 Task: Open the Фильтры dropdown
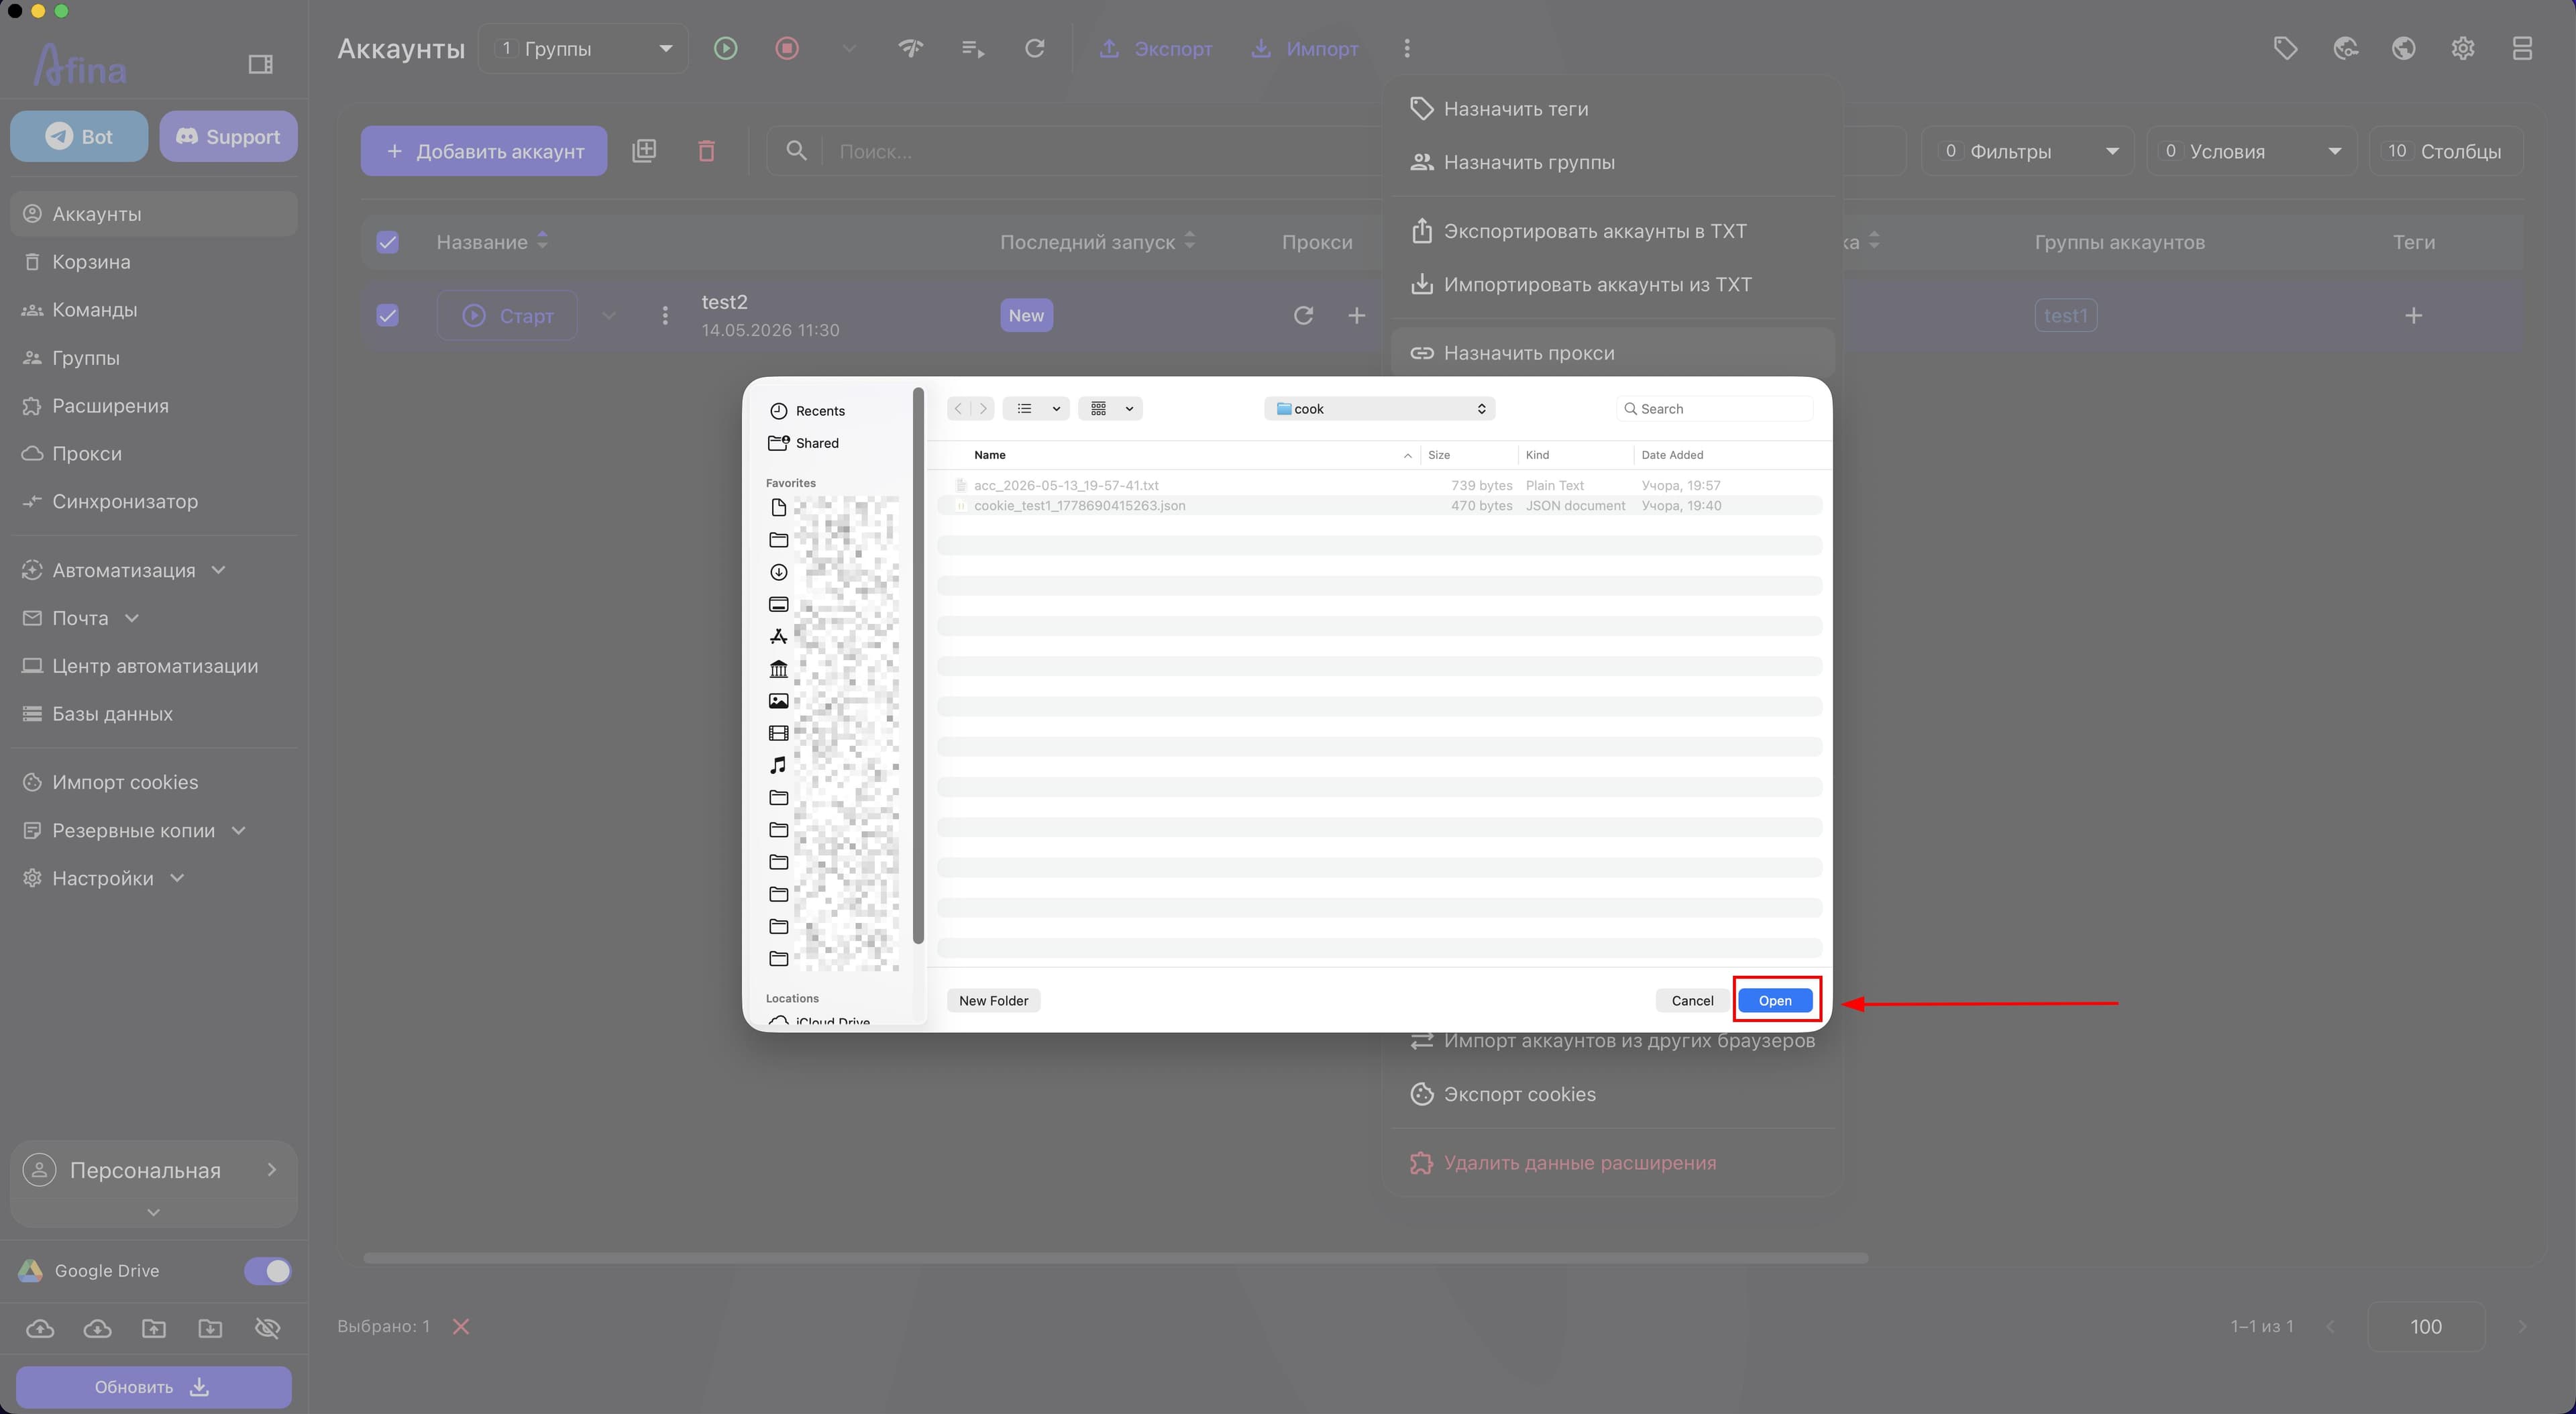[2027, 151]
